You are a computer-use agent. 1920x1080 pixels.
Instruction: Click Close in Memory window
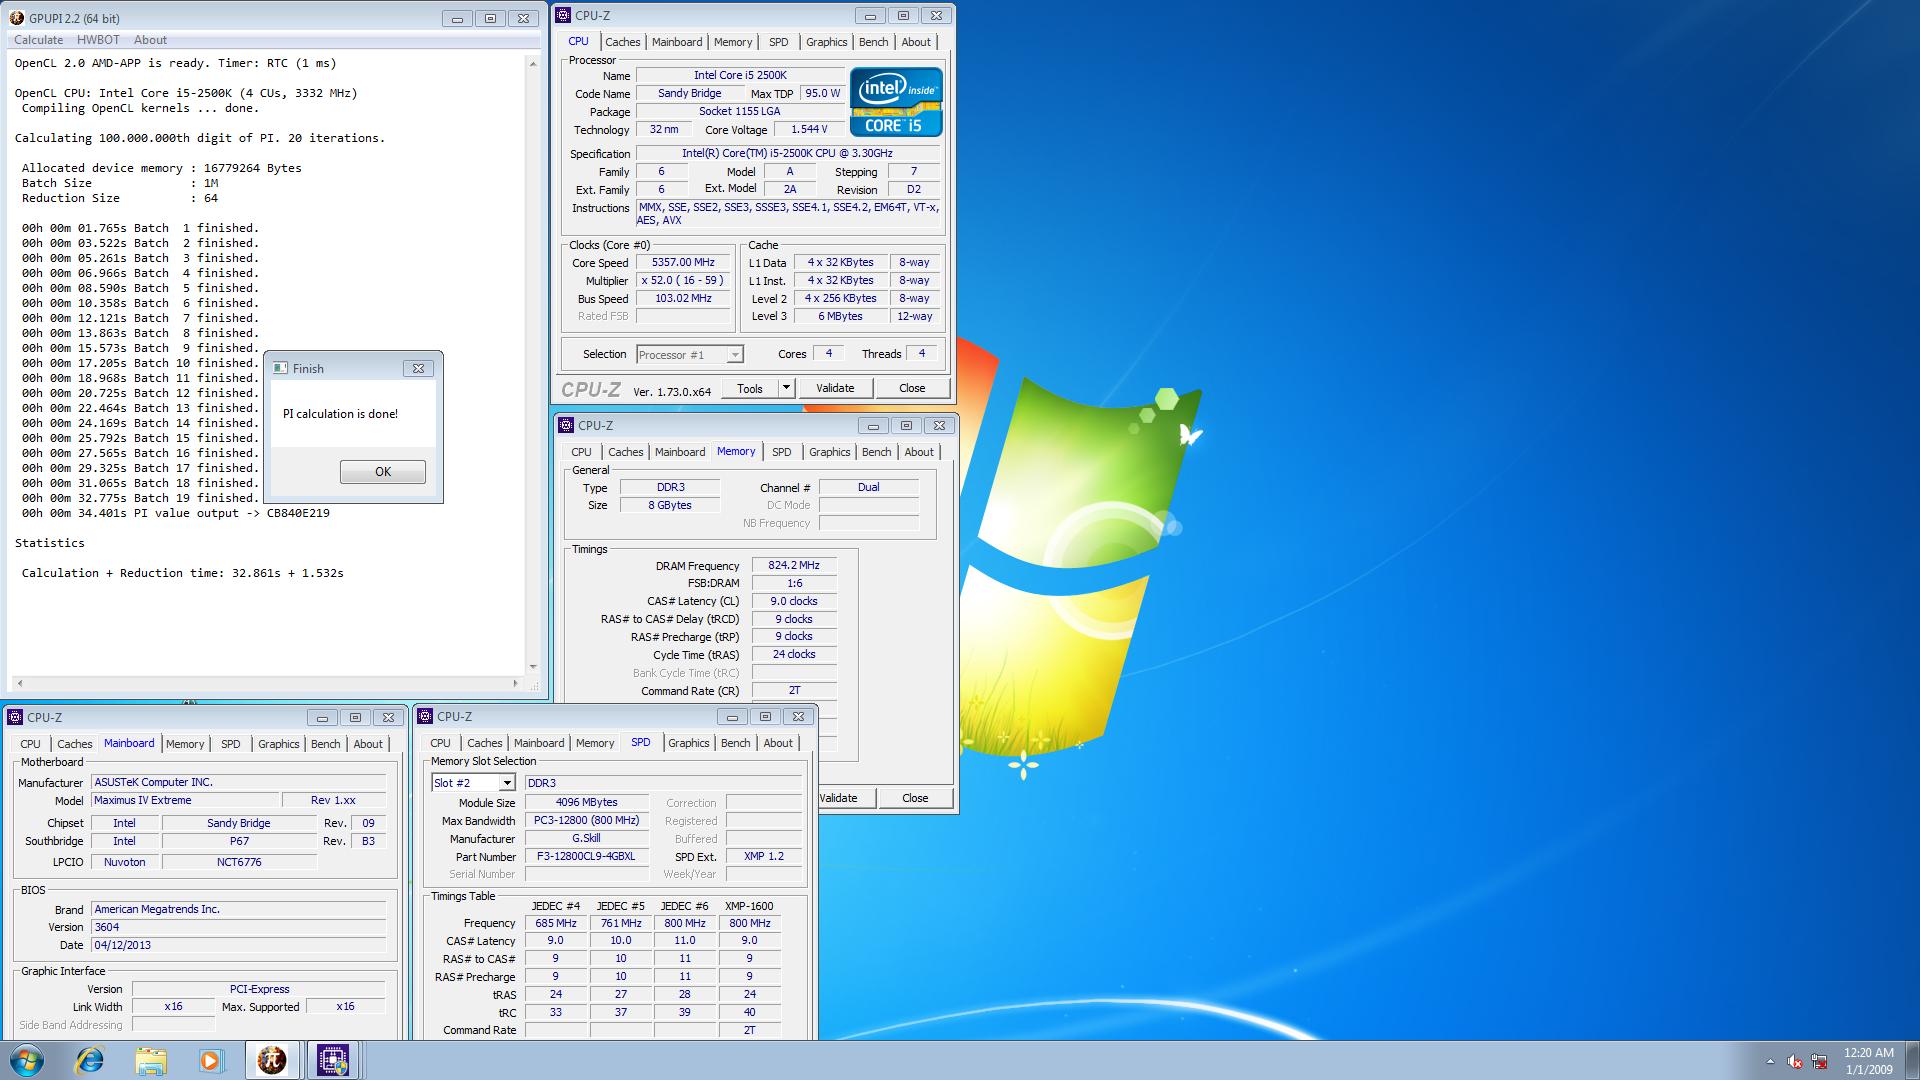[915, 798]
